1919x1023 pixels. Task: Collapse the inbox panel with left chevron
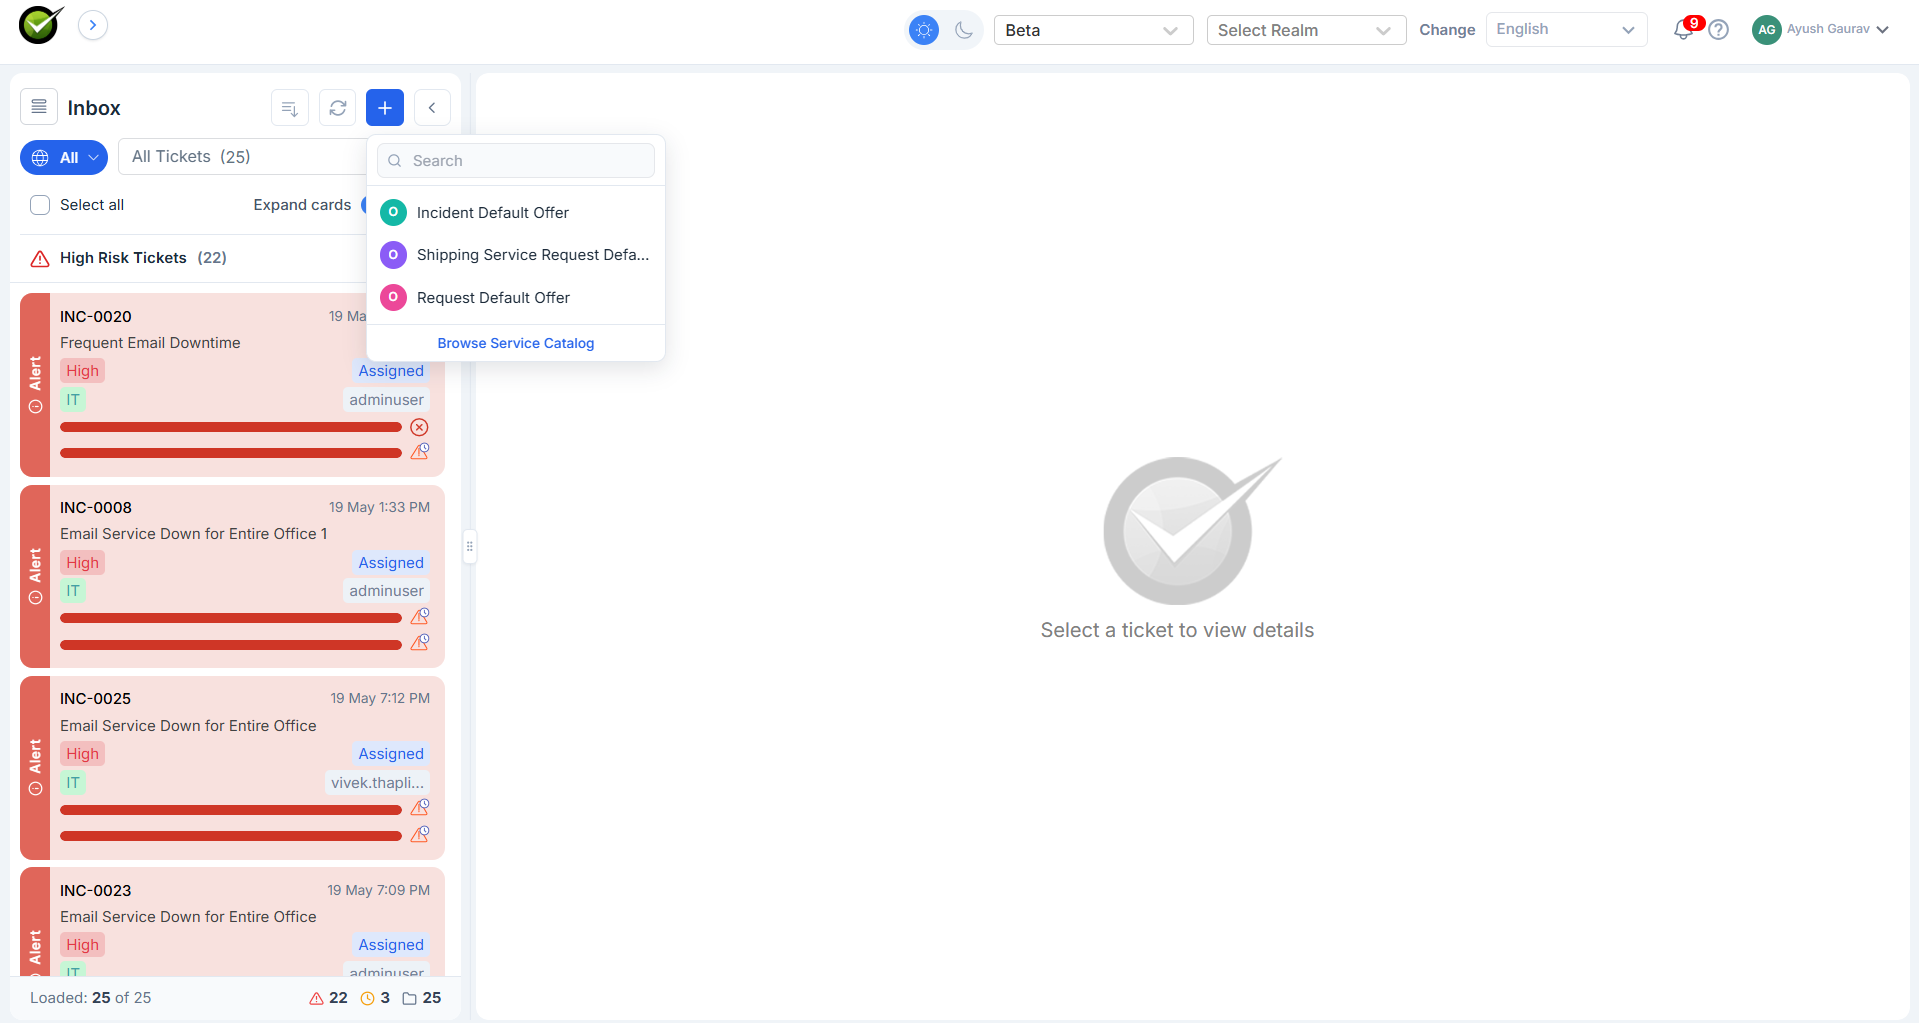pyautogui.click(x=432, y=108)
